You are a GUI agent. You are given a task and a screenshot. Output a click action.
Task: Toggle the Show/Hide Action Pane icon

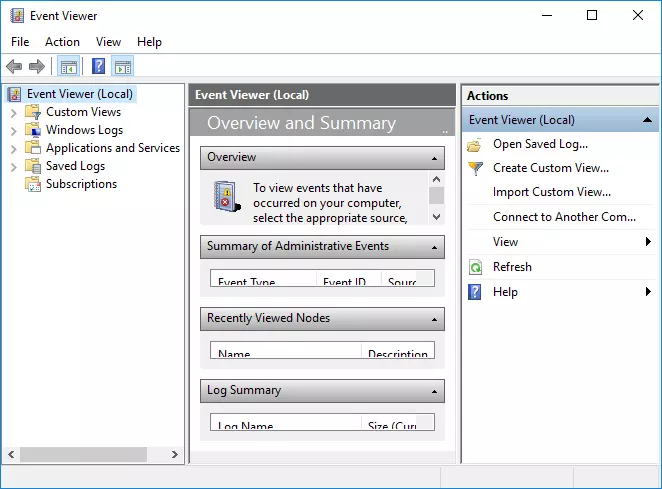(123, 67)
